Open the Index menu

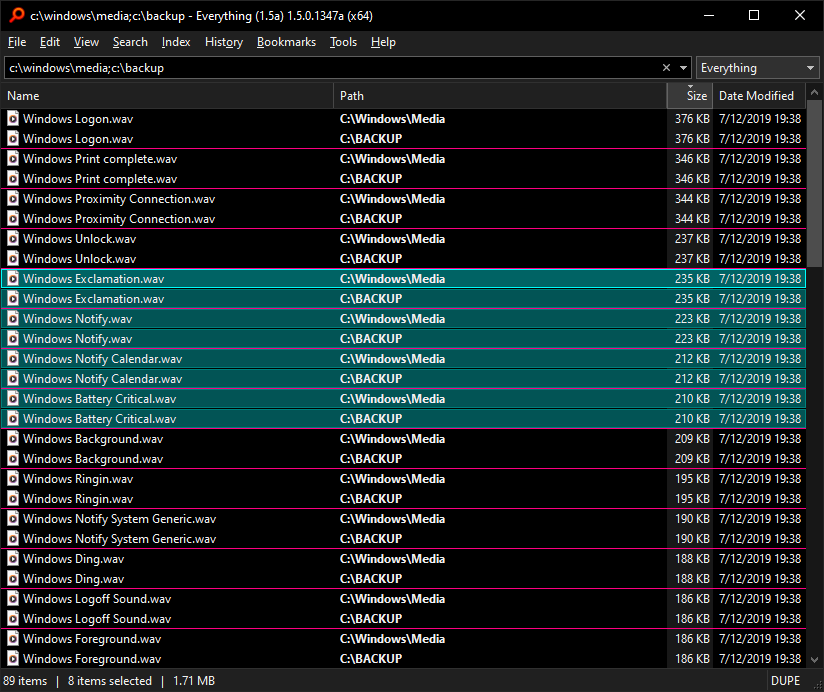click(x=176, y=42)
